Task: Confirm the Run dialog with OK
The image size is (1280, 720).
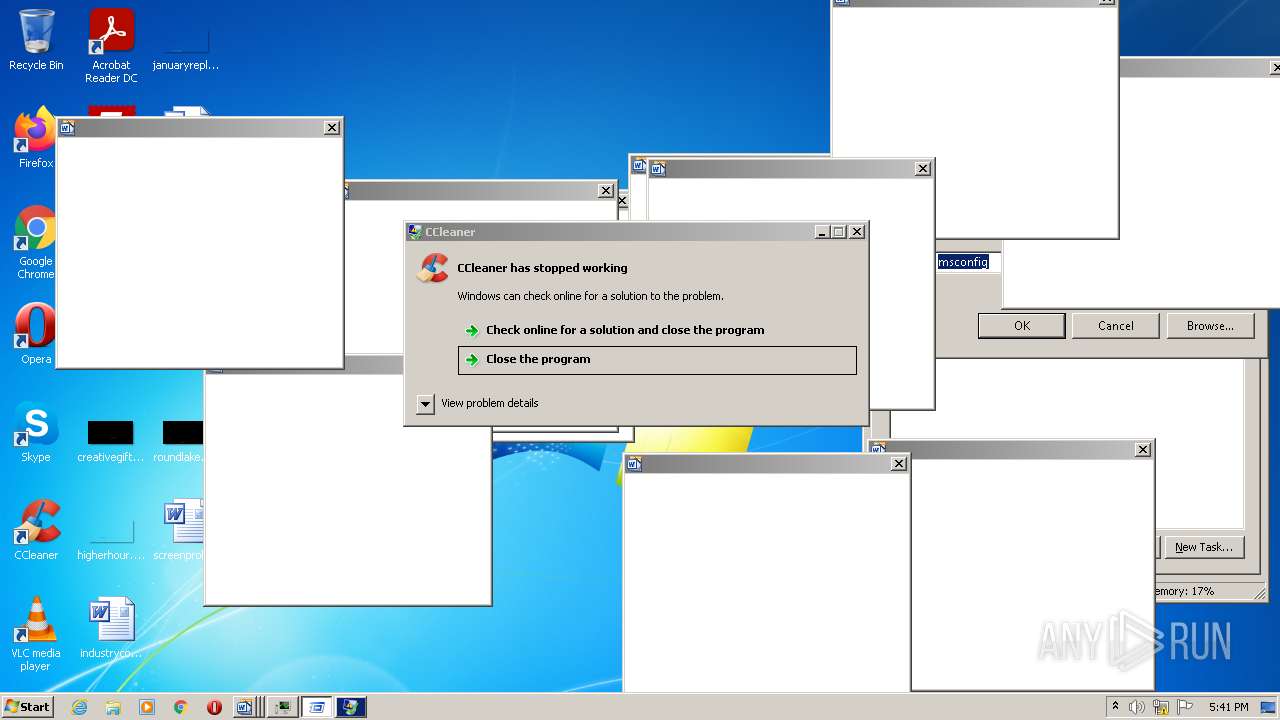Action: pyautogui.click(x=1021, y=325)
